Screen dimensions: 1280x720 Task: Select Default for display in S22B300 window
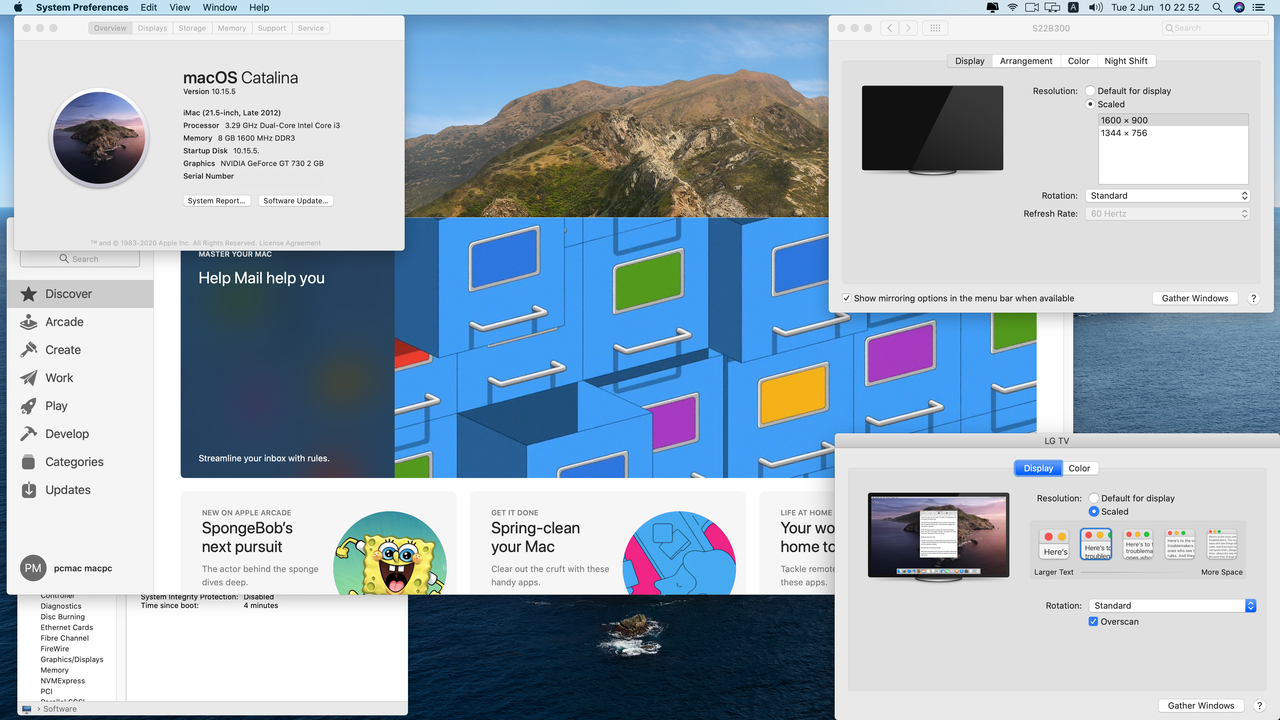point(1091,91)
